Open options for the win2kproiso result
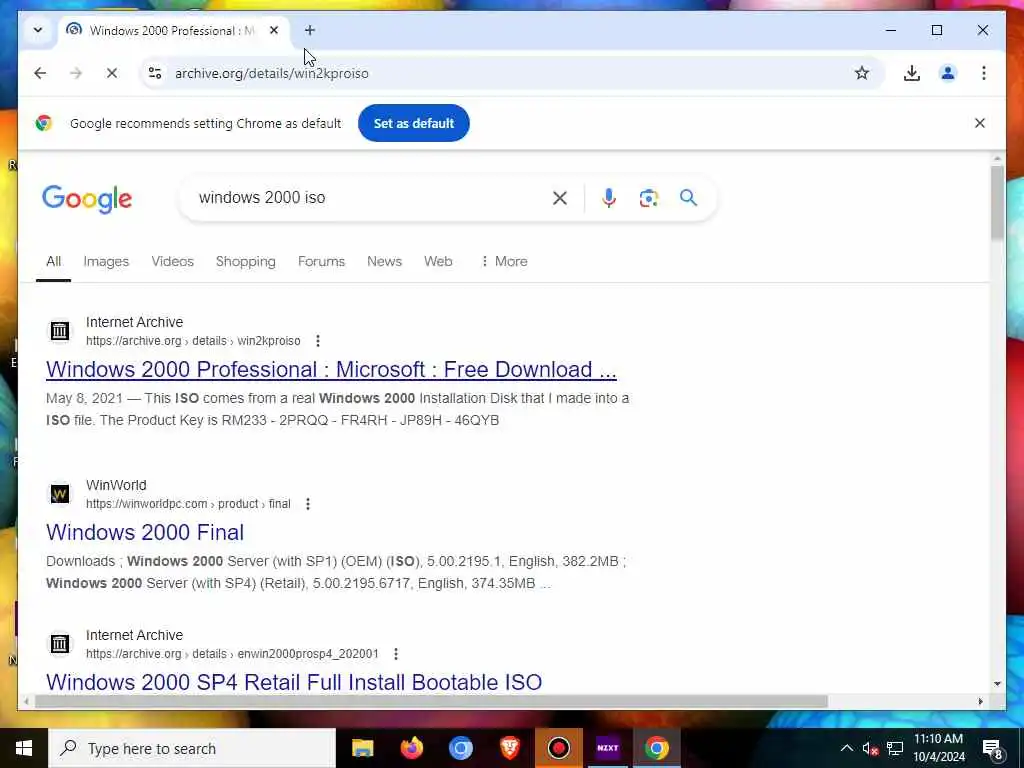This screenshot has height=768, width=1024. click(318, 341)
